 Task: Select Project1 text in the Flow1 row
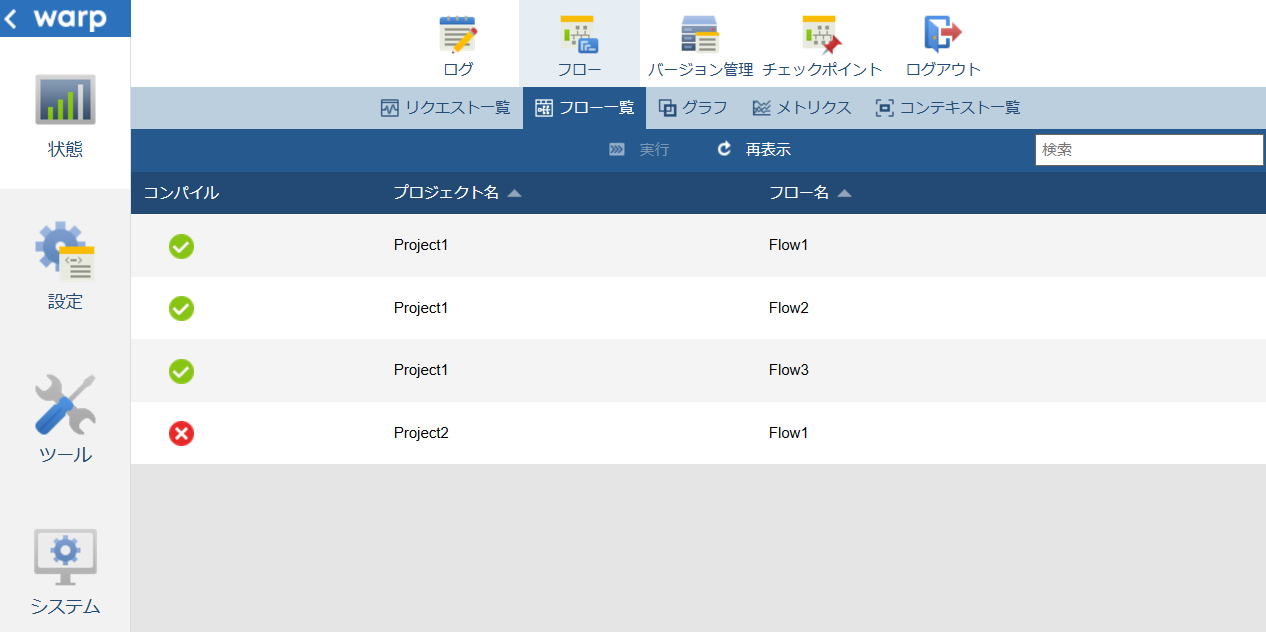[421, 245]
